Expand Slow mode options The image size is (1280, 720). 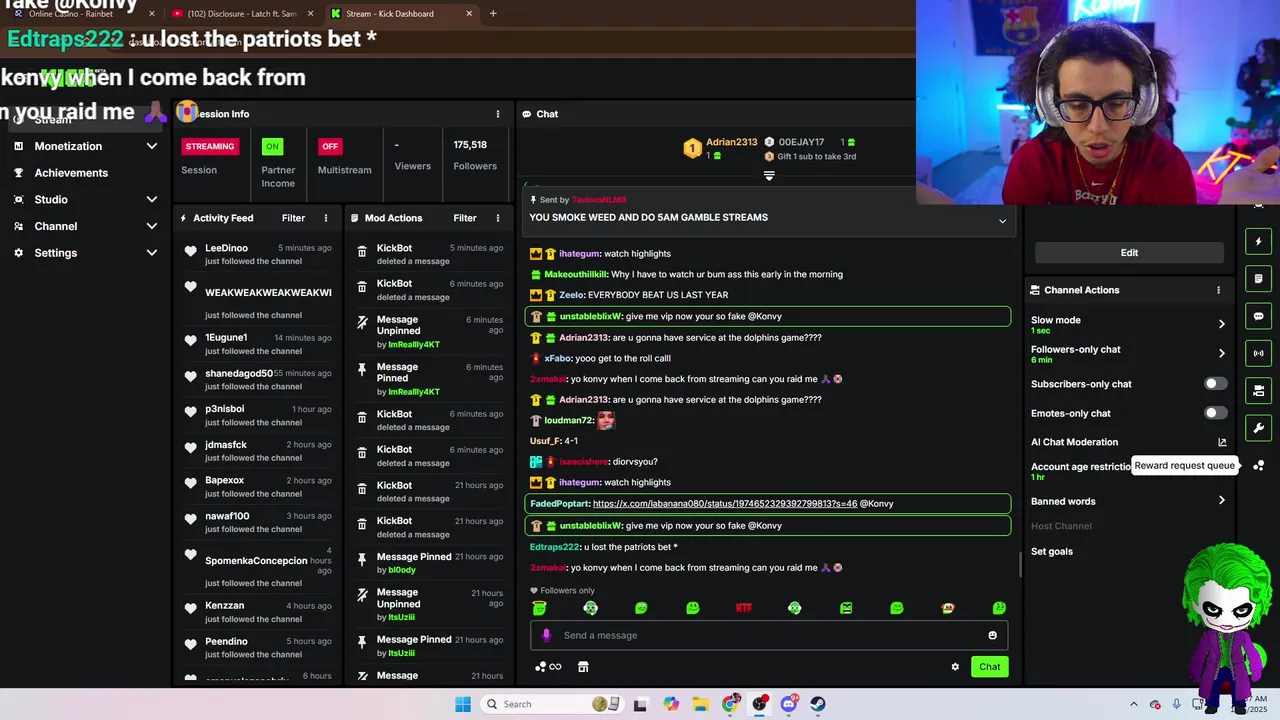pos(1222,324)
